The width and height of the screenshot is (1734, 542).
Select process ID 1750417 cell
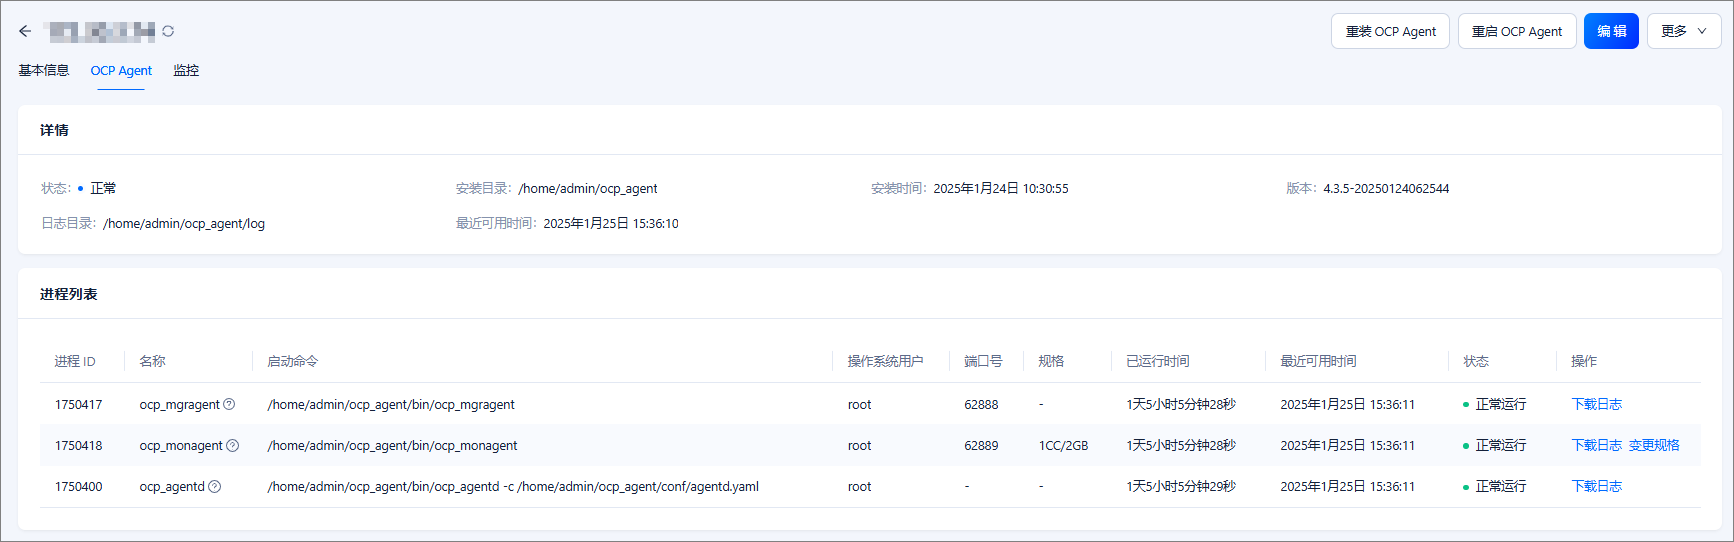79,404
